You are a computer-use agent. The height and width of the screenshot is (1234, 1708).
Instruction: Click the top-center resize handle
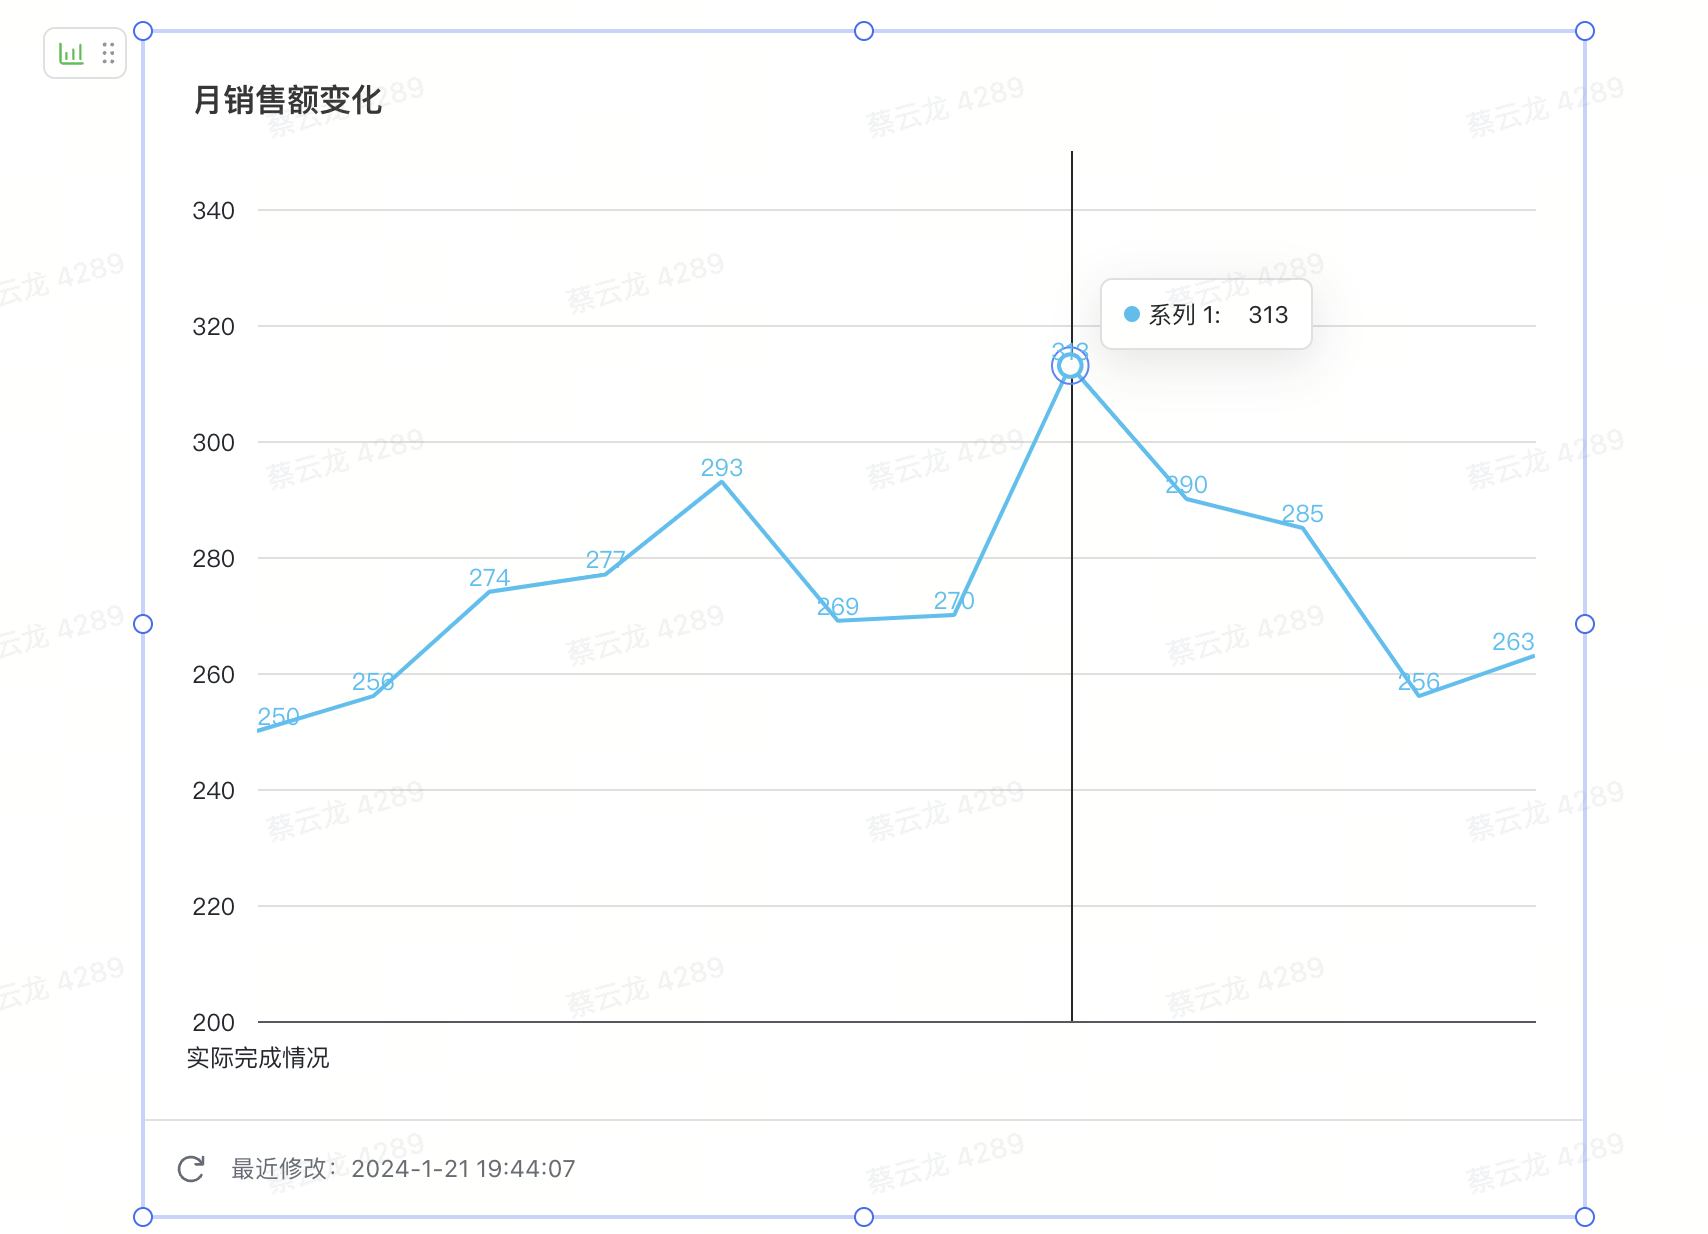pos(864,31)
